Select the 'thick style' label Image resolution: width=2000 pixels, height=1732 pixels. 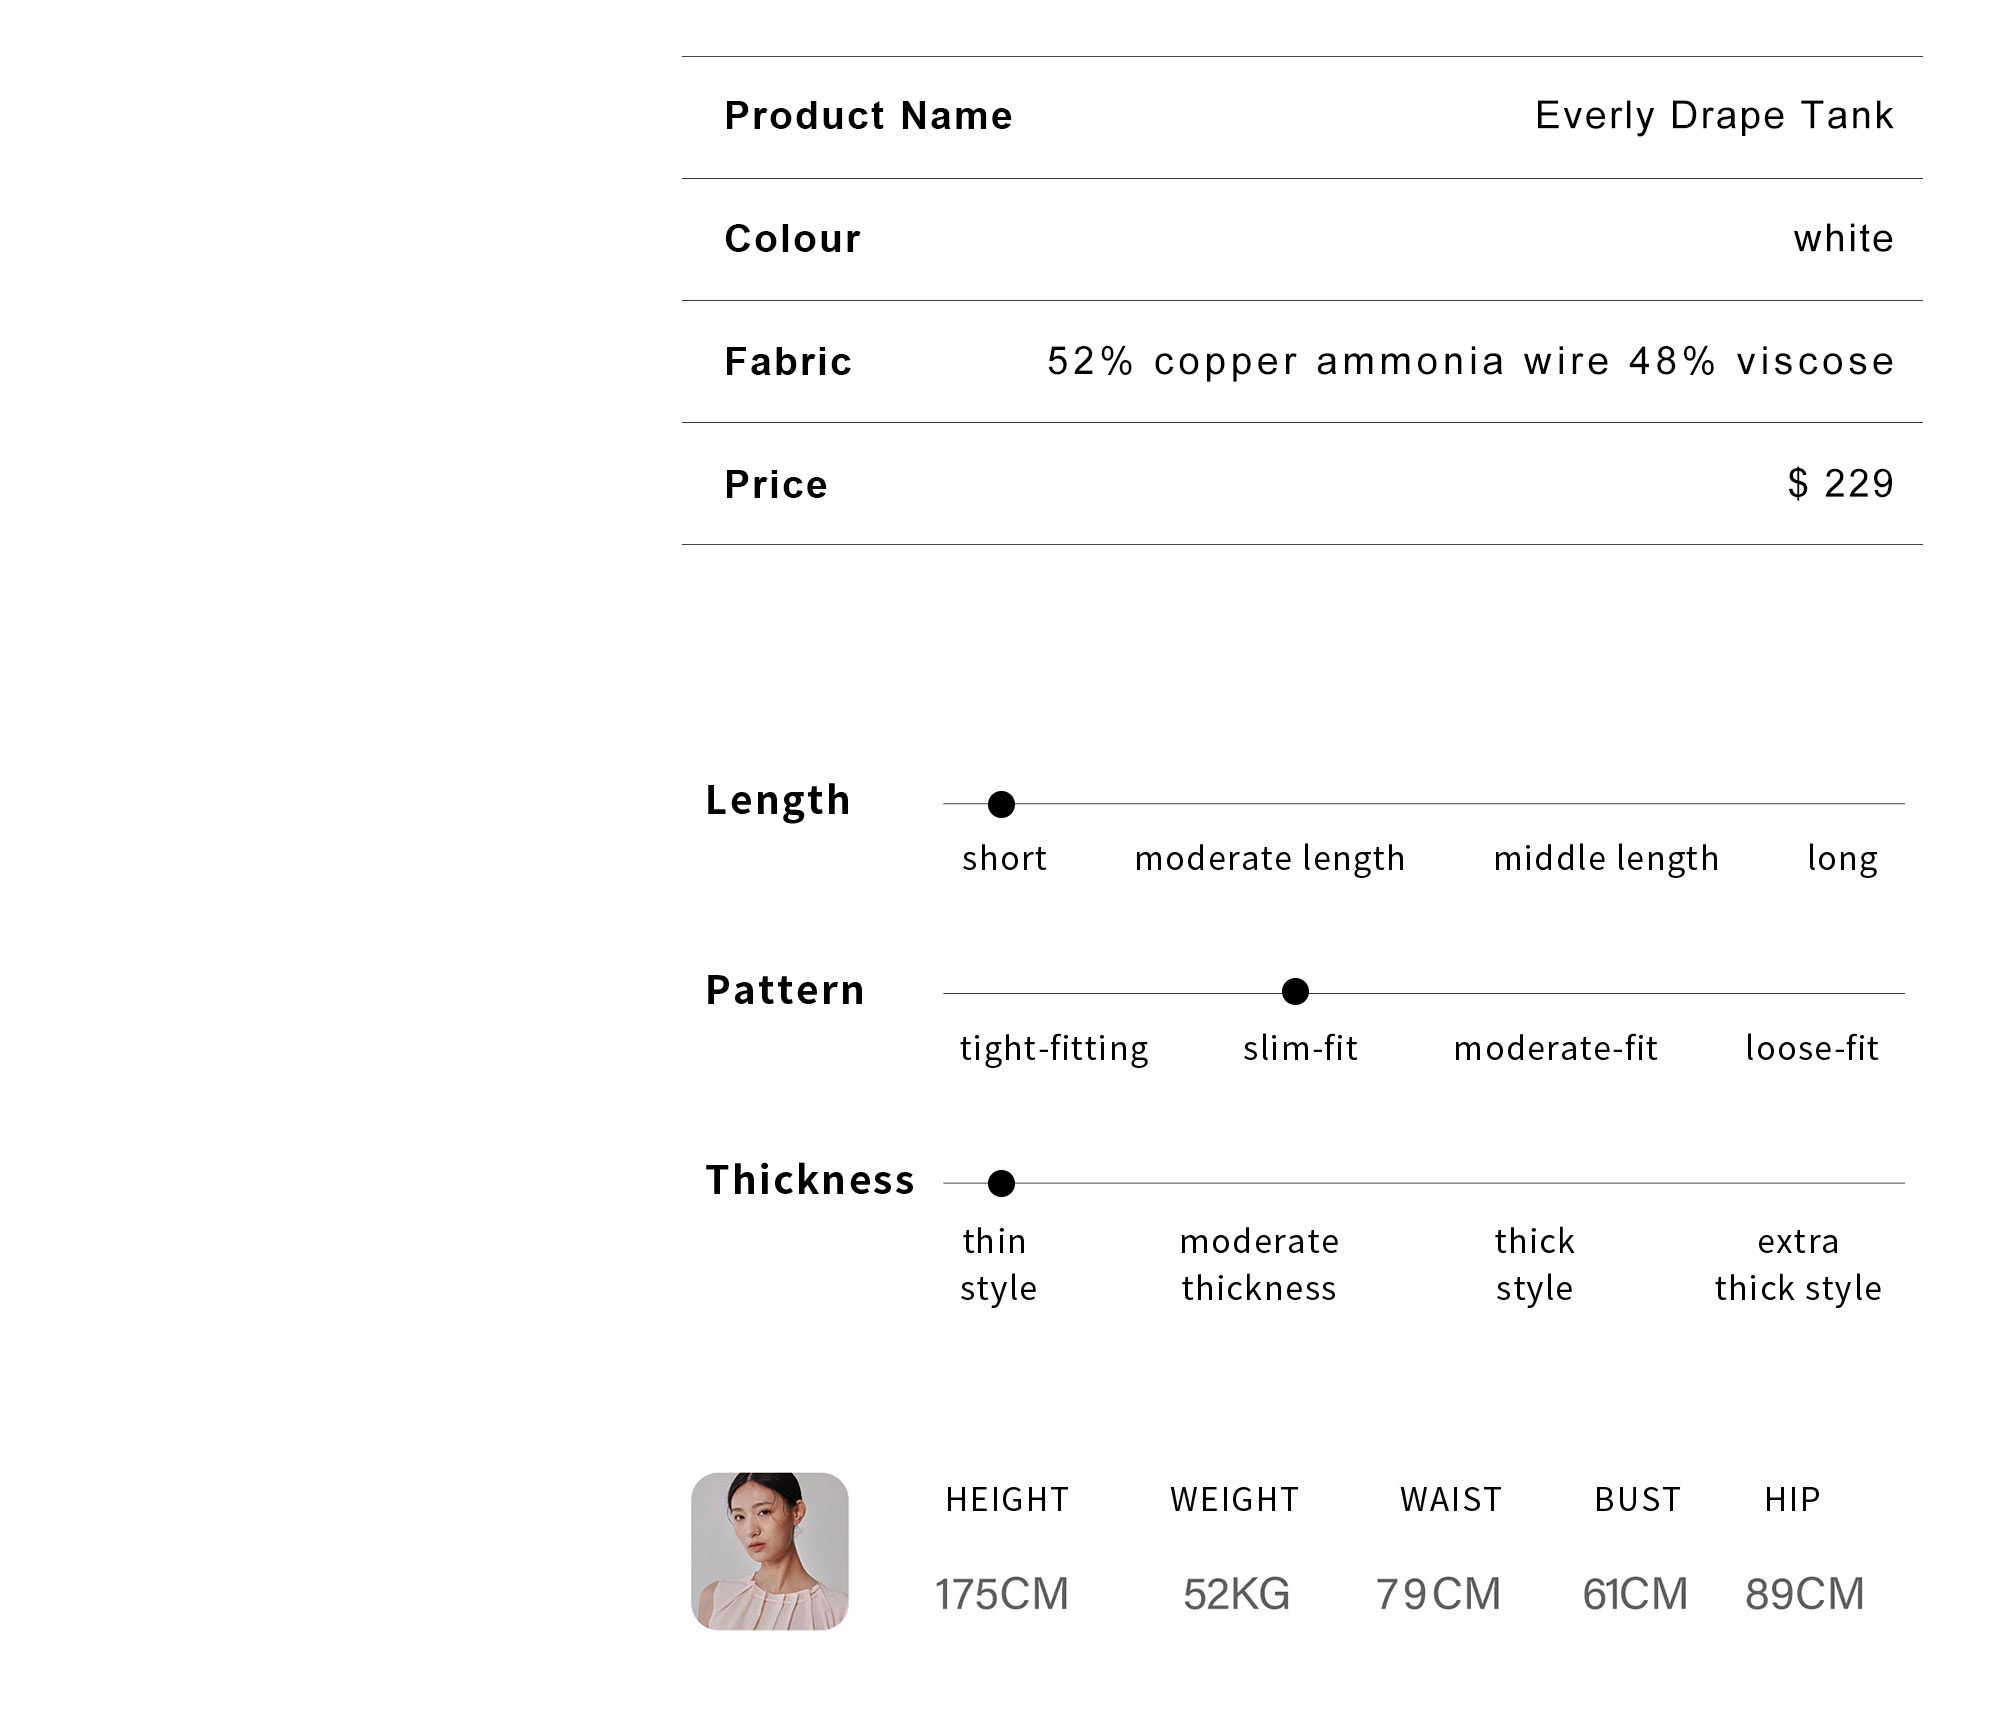pos(1534,1264)
